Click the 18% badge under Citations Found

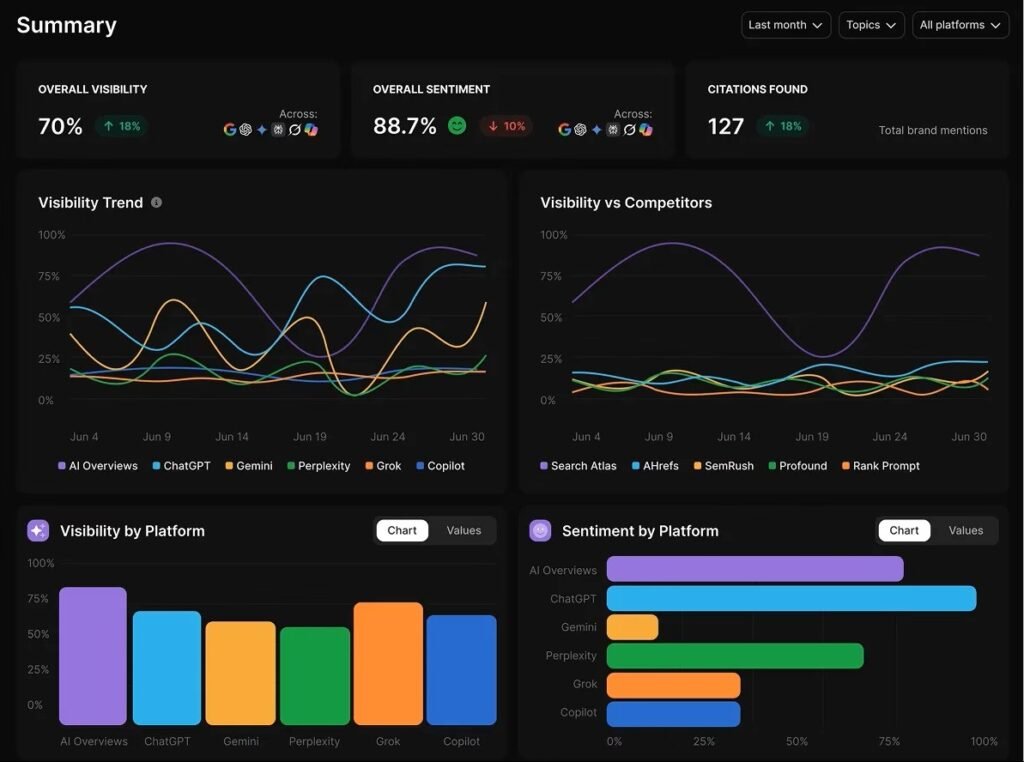[782, 126]
